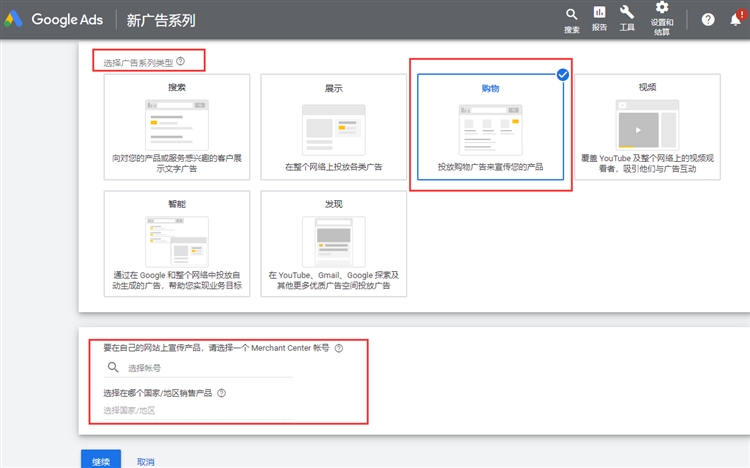The width and height of the screenshot is (750, 468).
Task: Click text 在整个网络上投放各类广告
Action: pyautogui.click(x=333, y=167)
